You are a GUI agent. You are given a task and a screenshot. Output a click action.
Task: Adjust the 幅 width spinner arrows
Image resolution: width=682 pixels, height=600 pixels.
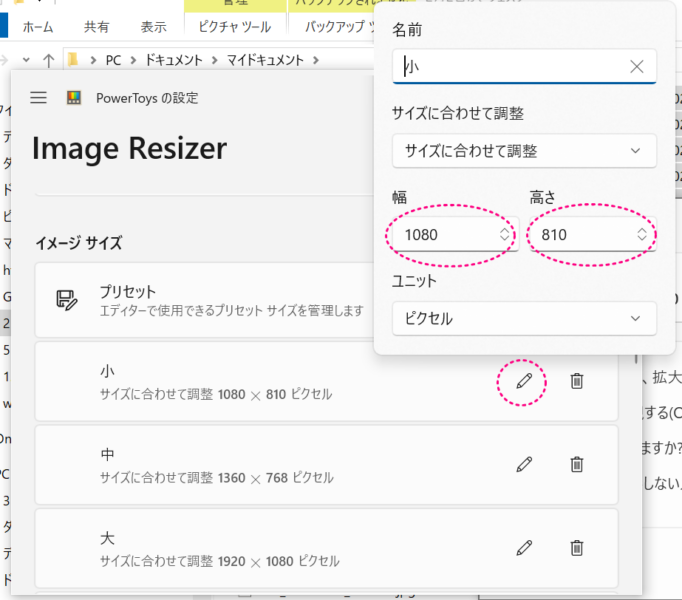coord(505,235)
